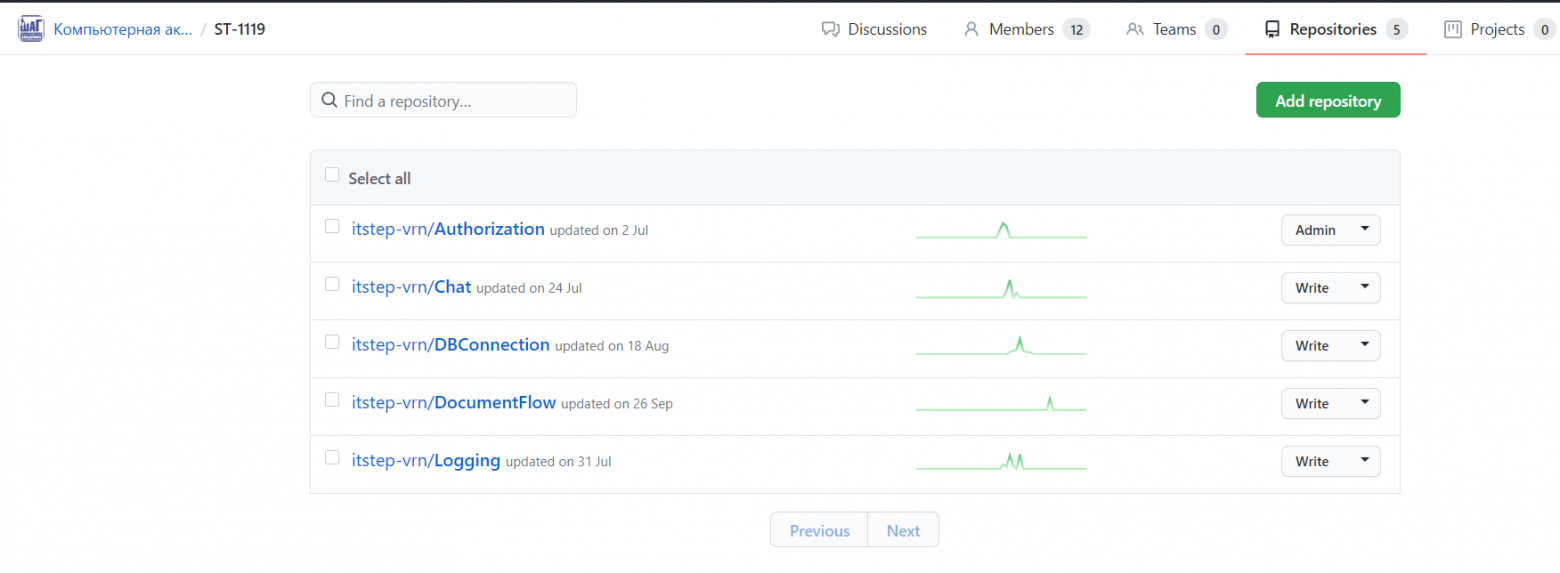Click the Chat activity sparkline graph
This screenshot has height=573, width=1560.
pyautogui.click(x=1001, y=288)
